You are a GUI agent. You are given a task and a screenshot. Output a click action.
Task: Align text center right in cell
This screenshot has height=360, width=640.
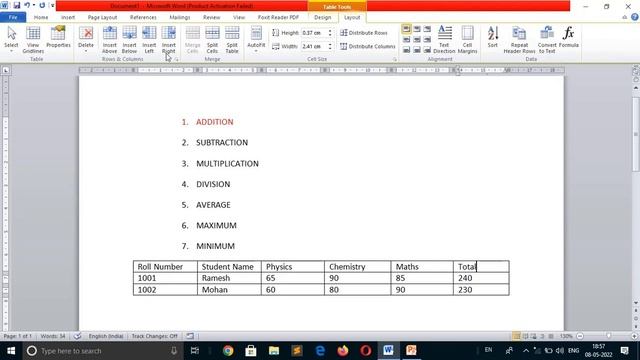(x=427, y=40)
